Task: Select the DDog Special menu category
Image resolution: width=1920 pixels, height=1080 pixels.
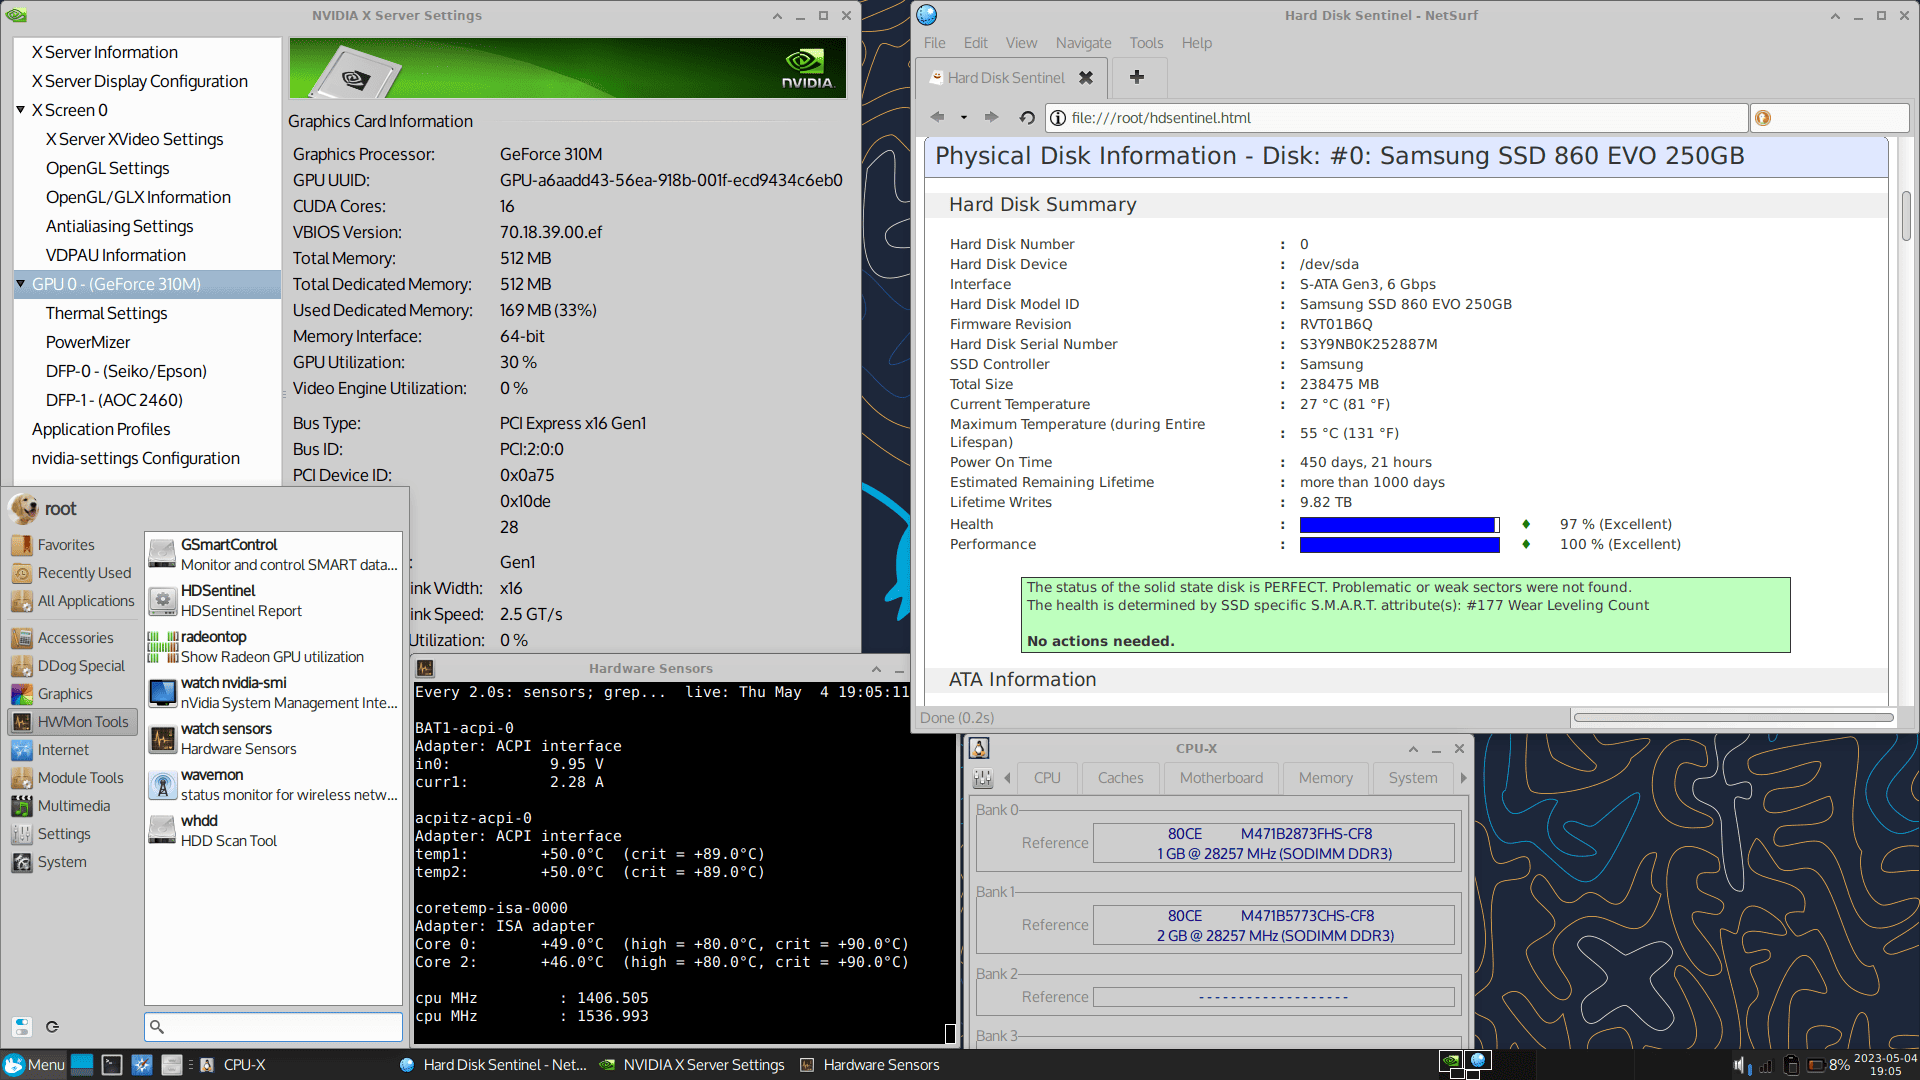Action: tap(72, 666)
